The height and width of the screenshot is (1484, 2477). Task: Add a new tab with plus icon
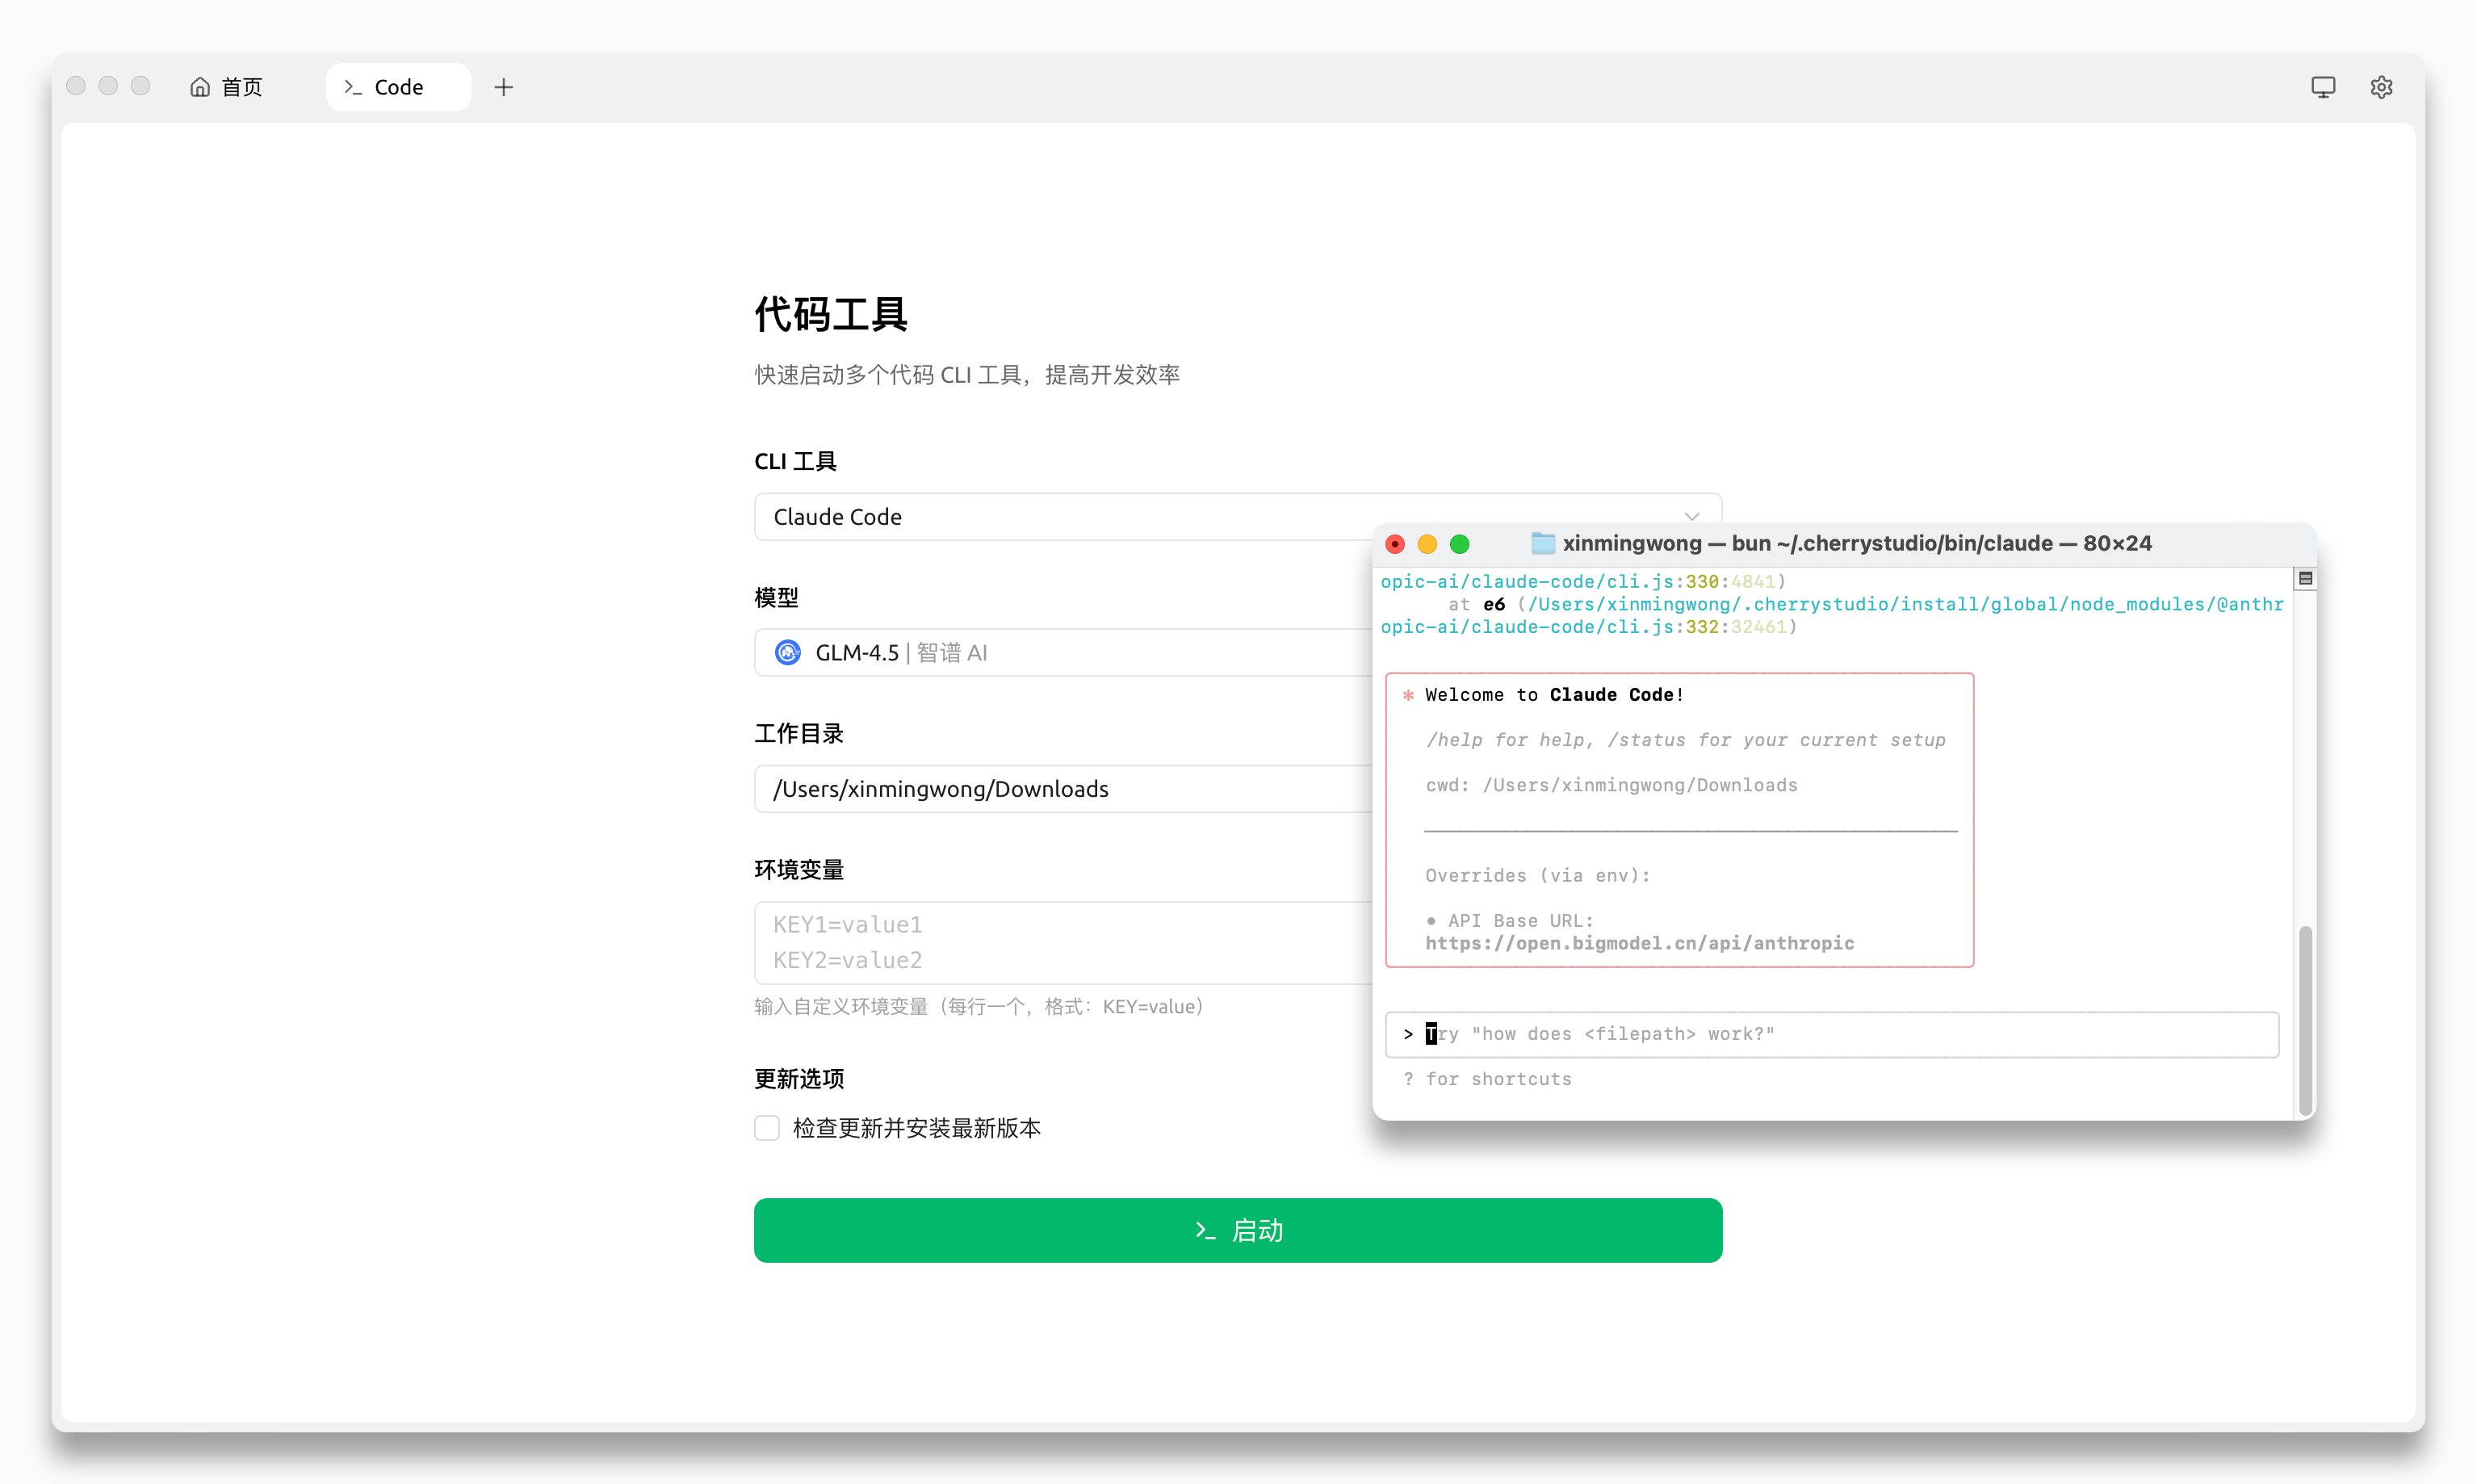(504, 87)
